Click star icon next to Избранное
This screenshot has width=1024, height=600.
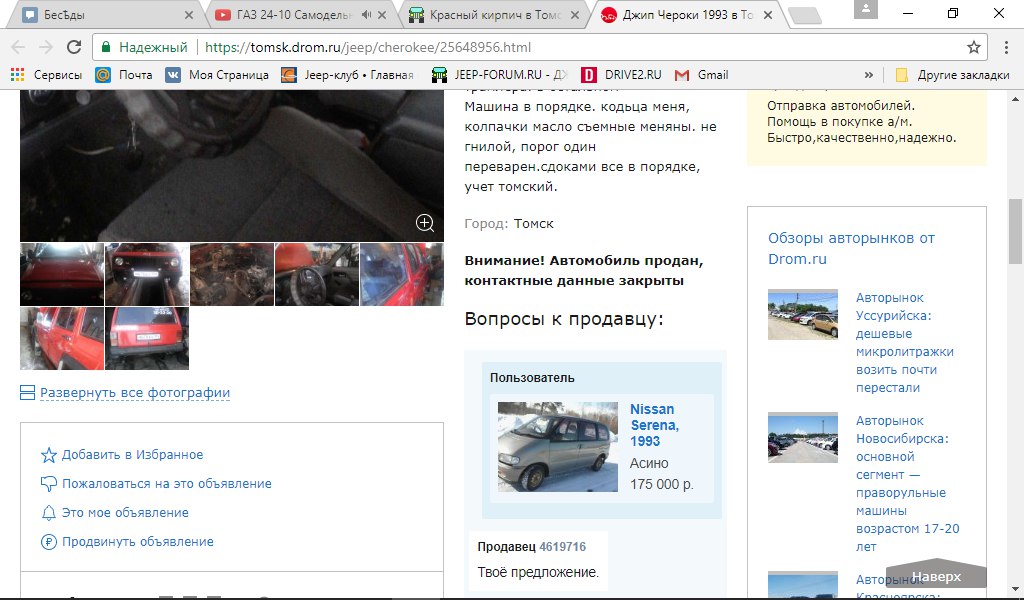pos(49,455)
